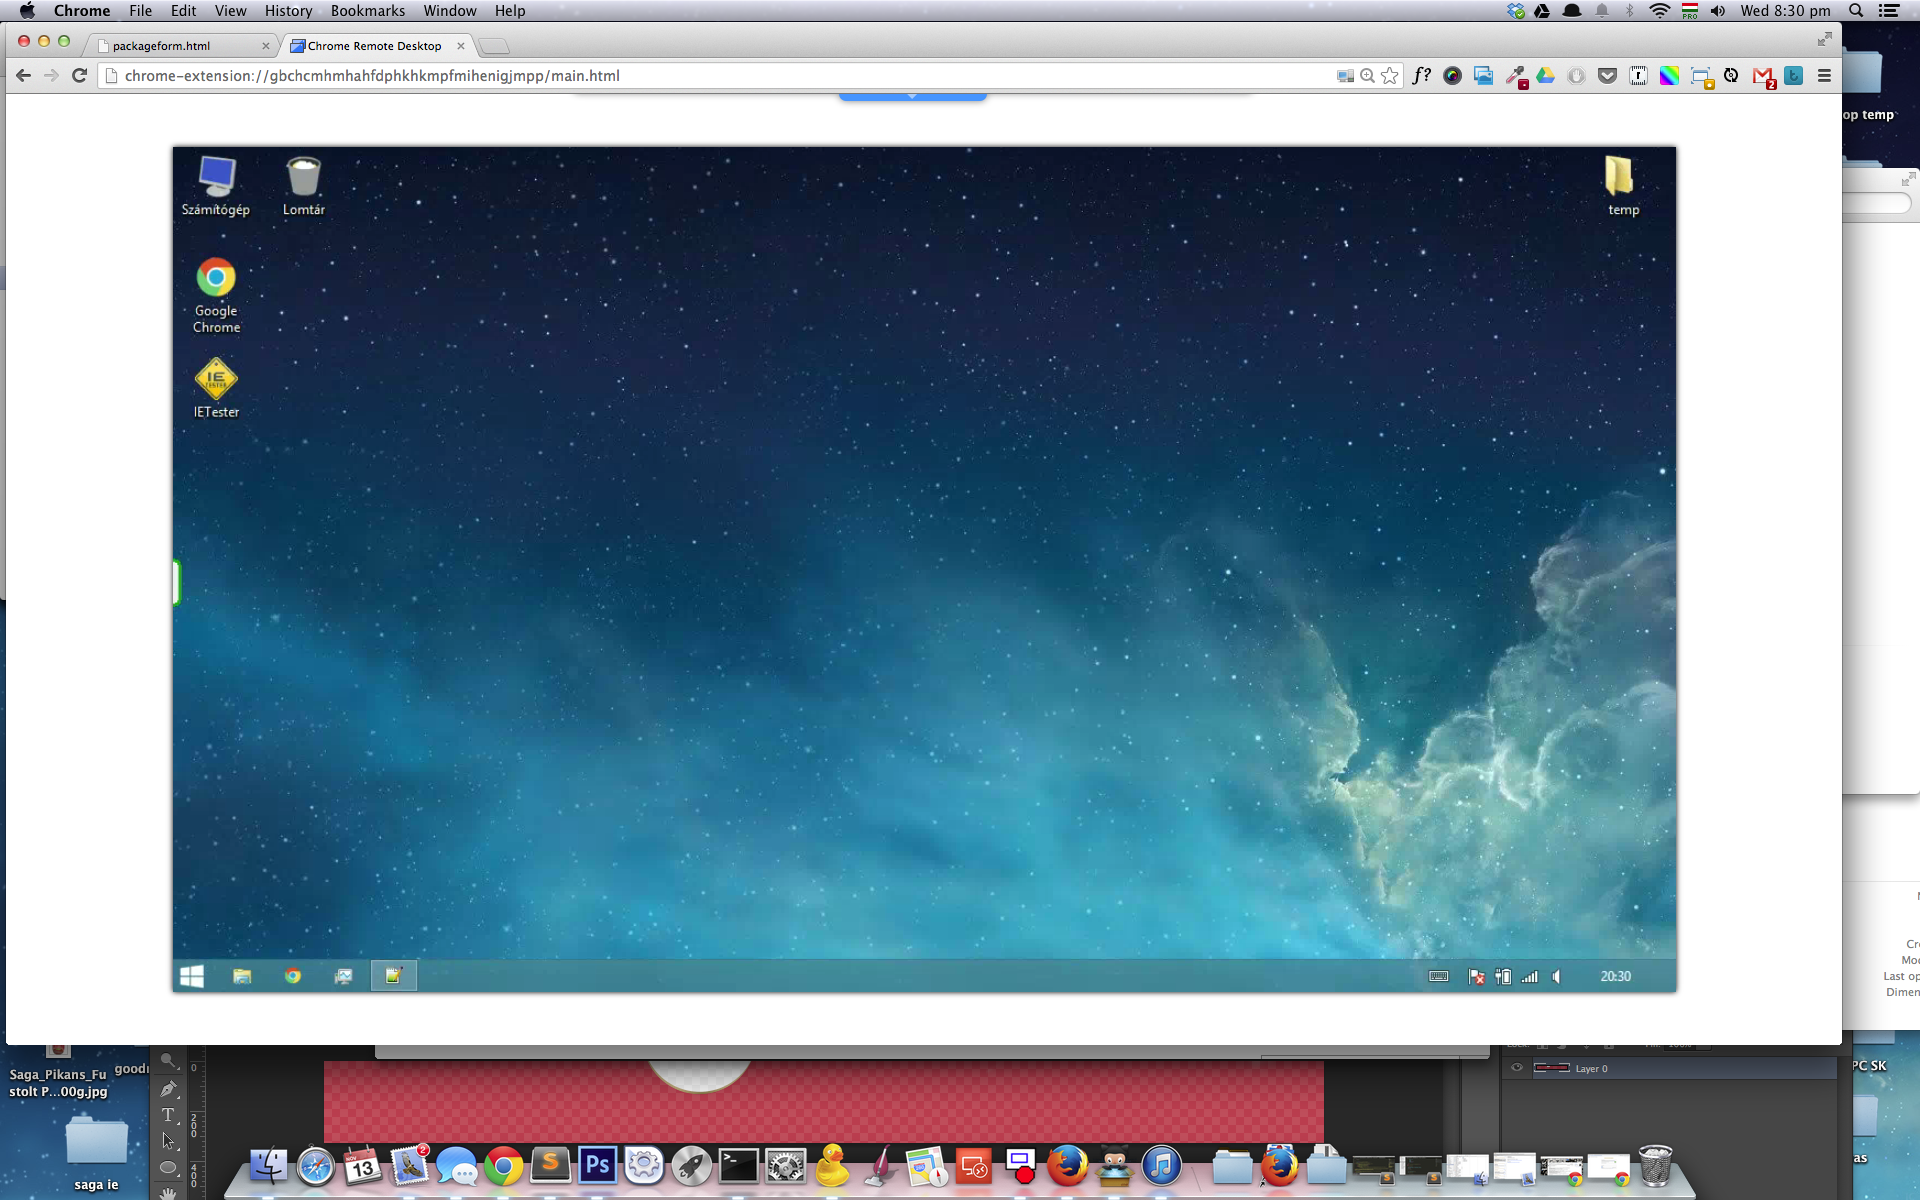Bookmark this page with the star
The height and width of the screenshot is (1200, 1920).
[1390, 76]
